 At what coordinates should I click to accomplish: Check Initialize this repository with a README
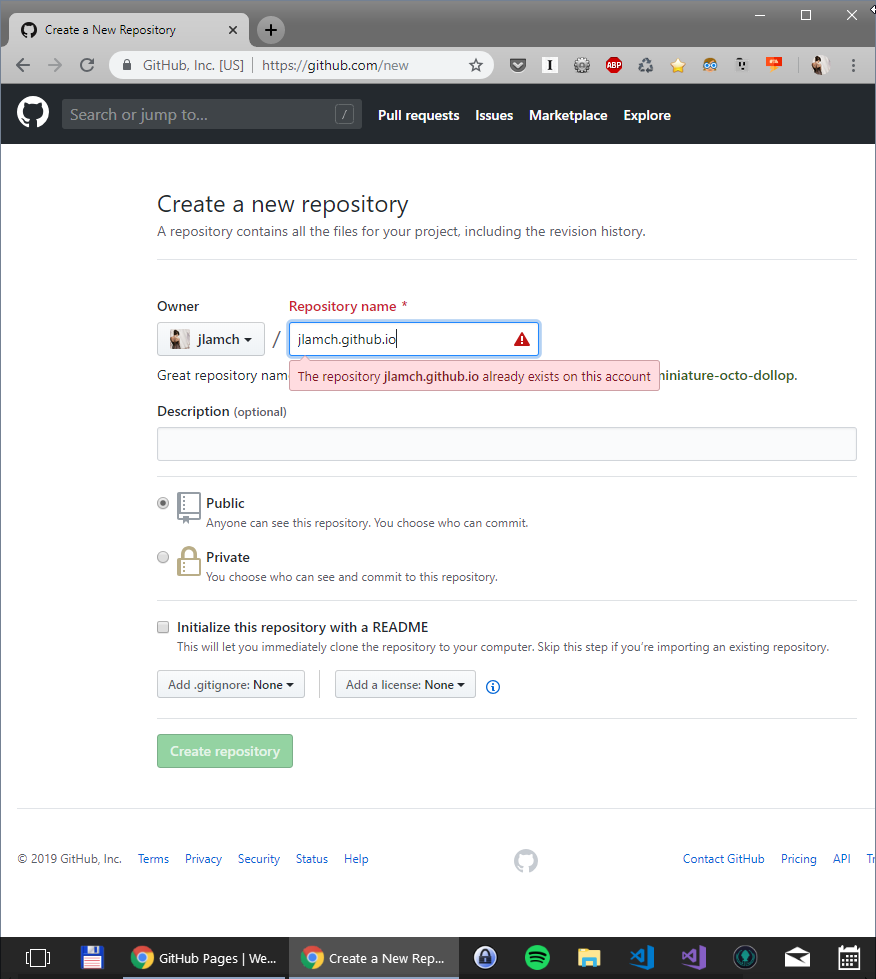163,627
